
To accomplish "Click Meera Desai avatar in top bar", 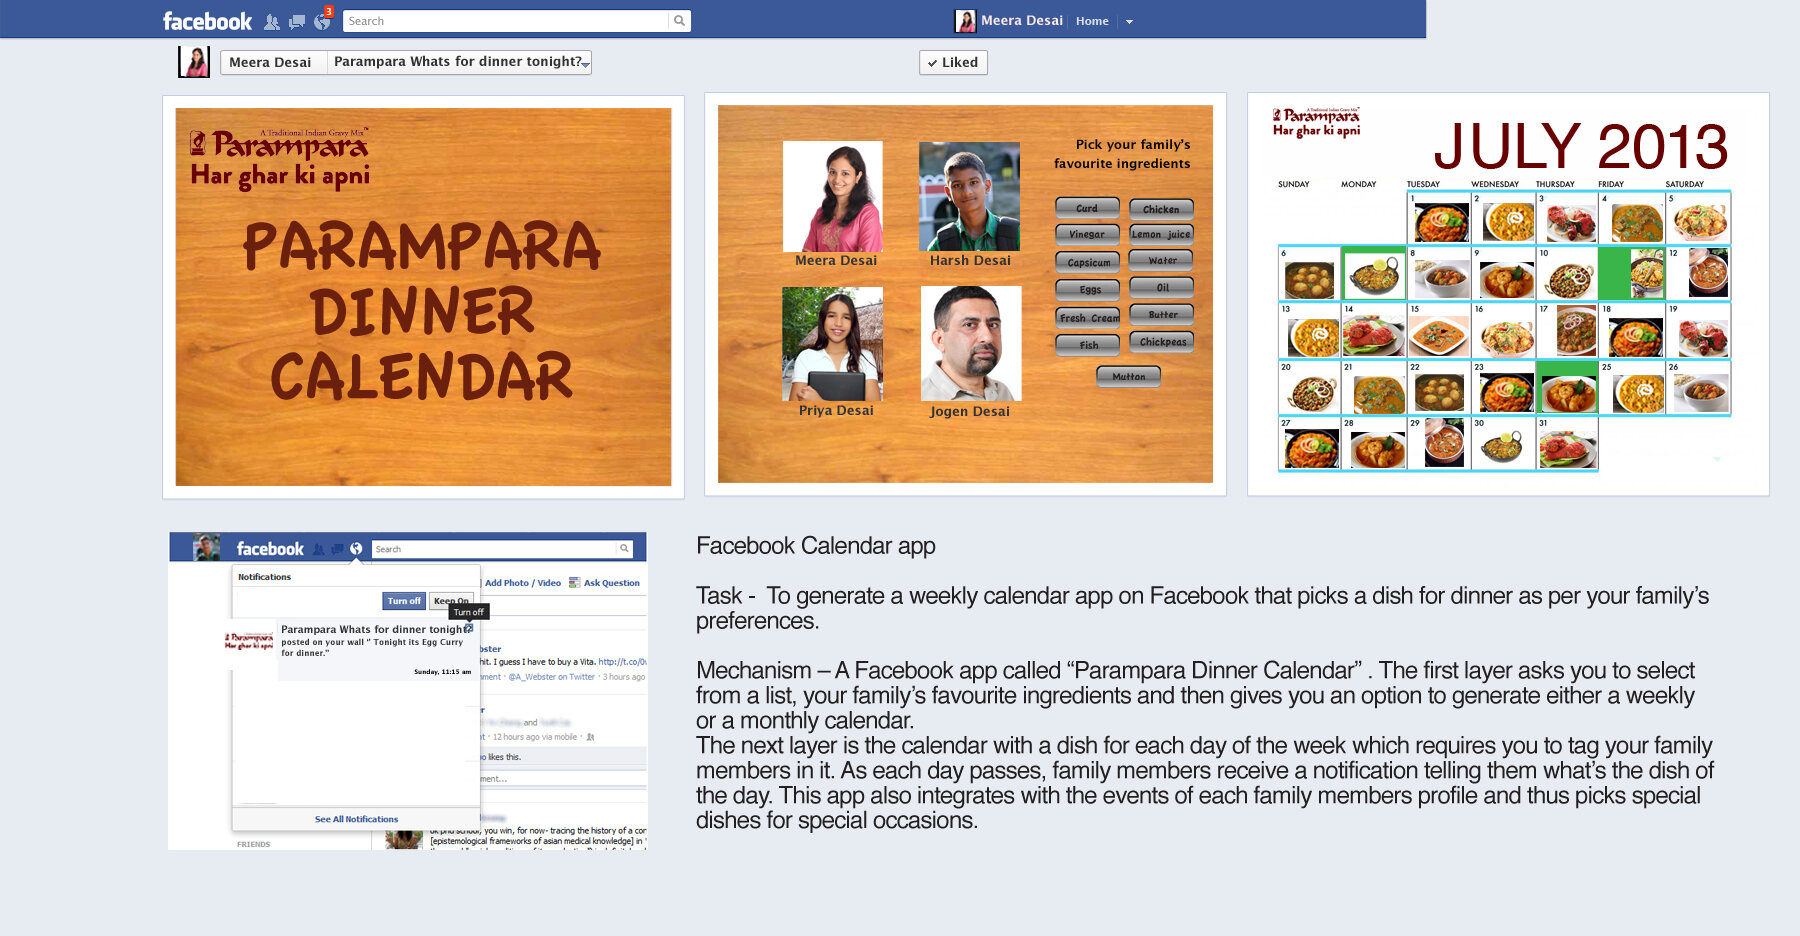I will click(x=965, y=21).
